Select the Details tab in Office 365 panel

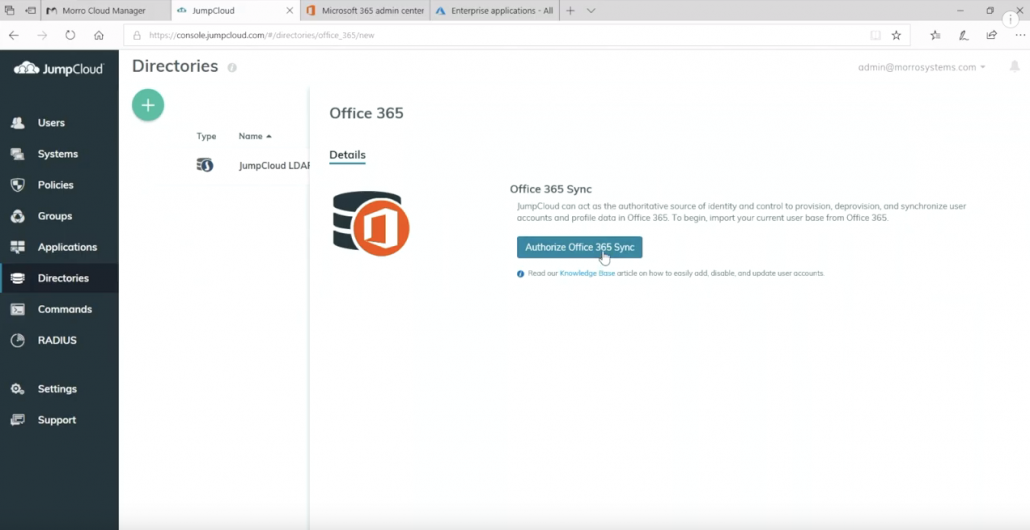tap(347, 155)
